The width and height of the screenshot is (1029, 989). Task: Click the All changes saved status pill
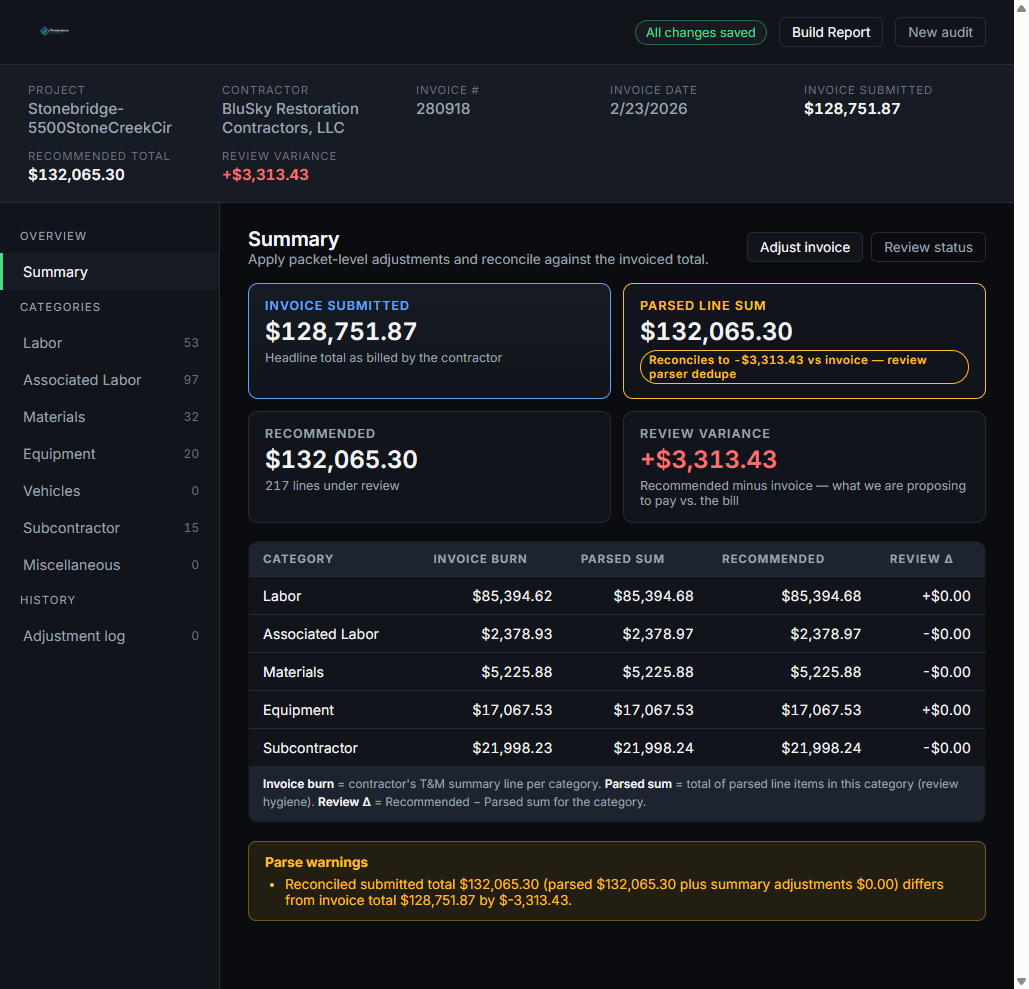[700, 32]
